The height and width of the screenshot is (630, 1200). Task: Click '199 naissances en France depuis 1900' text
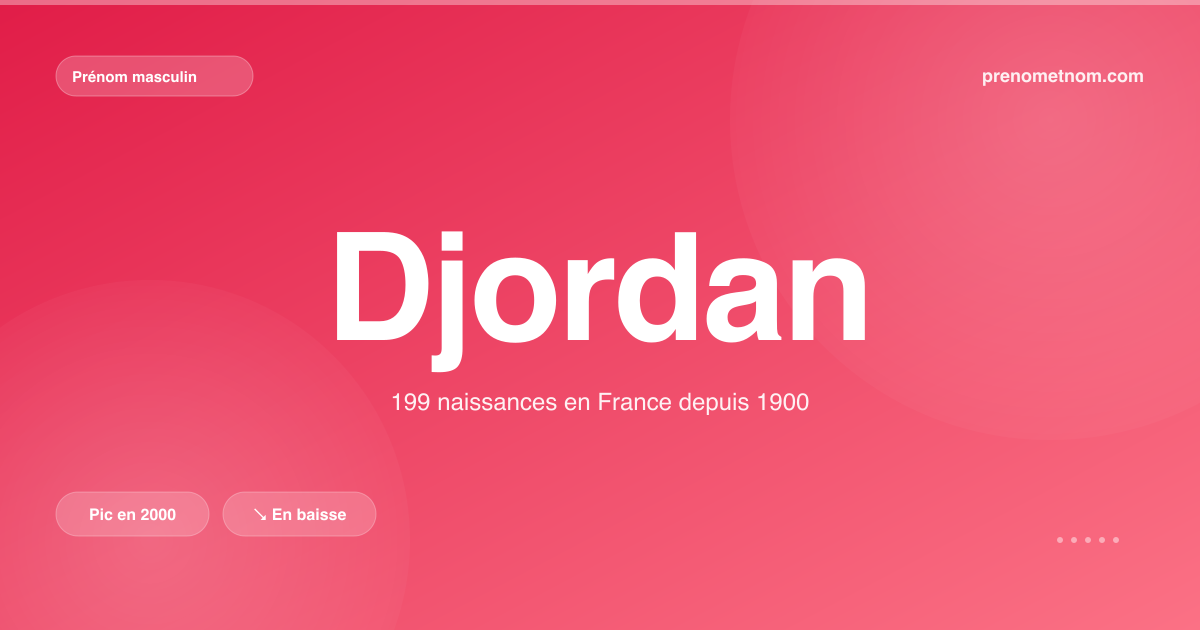tap(600, 403)
